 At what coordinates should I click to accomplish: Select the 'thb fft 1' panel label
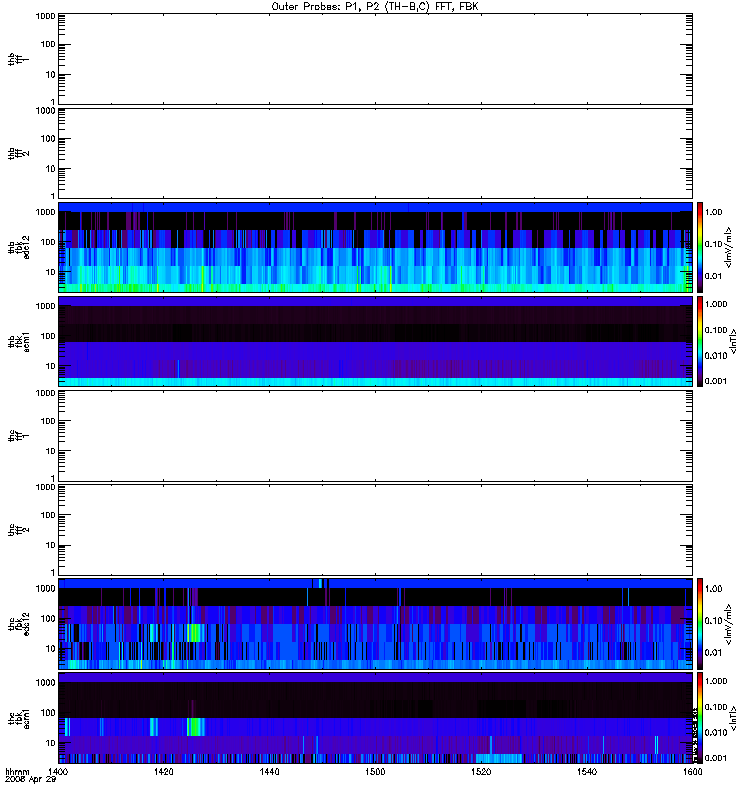click(x=18, y=59)
